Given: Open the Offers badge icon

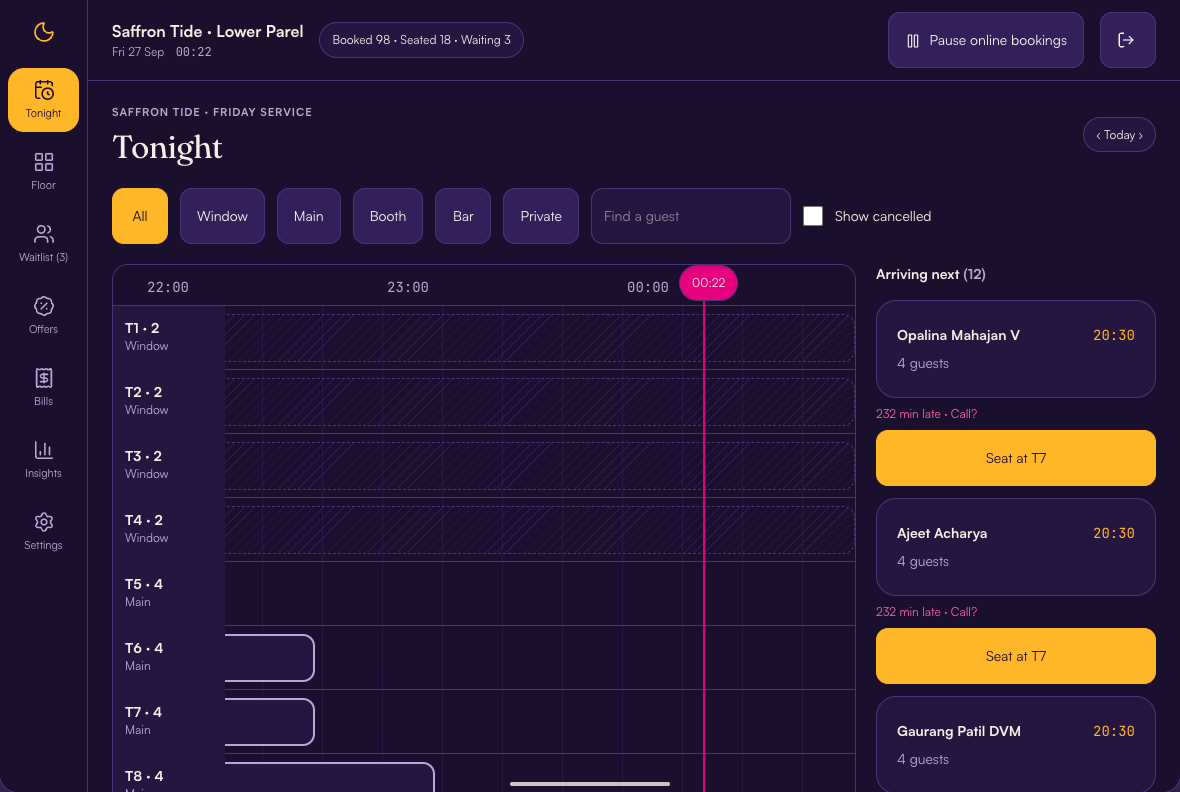Looking at the screenshot, I should (44, 306).
